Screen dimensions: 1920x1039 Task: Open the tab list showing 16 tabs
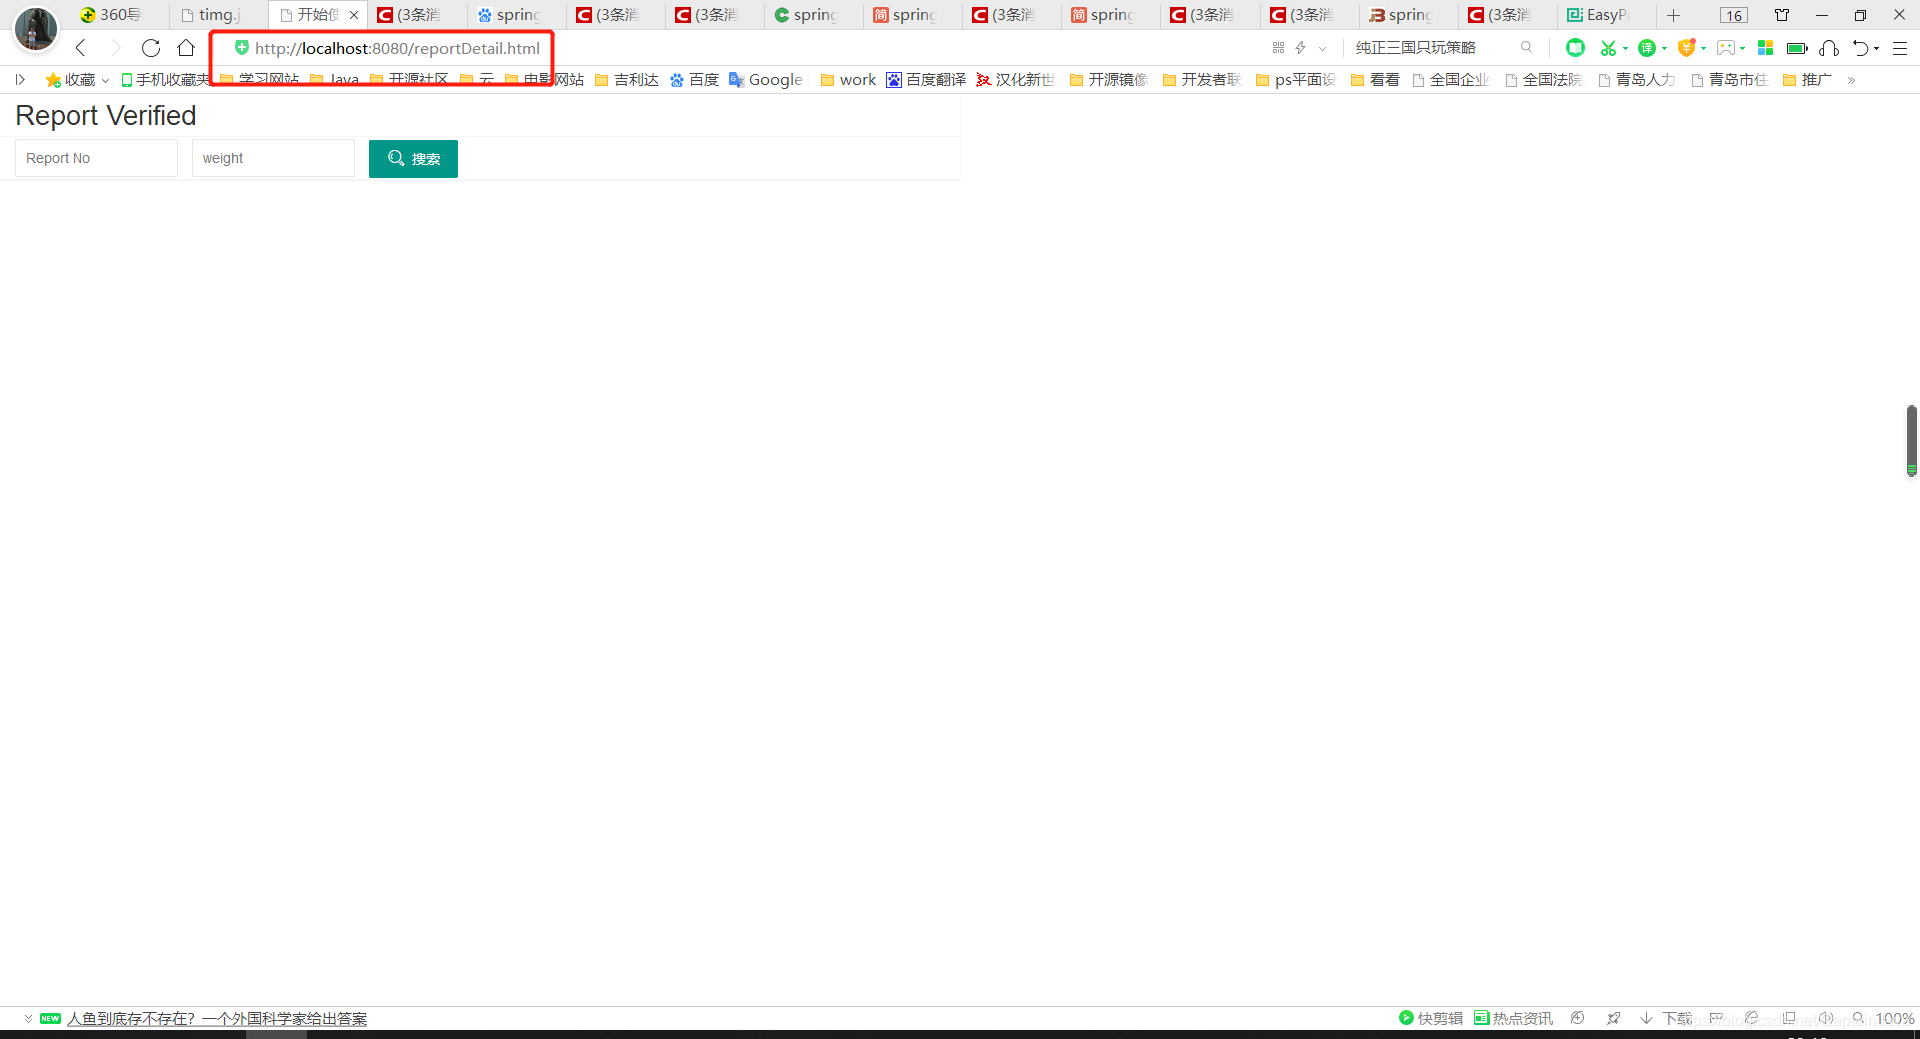[x=1733, y=15]
